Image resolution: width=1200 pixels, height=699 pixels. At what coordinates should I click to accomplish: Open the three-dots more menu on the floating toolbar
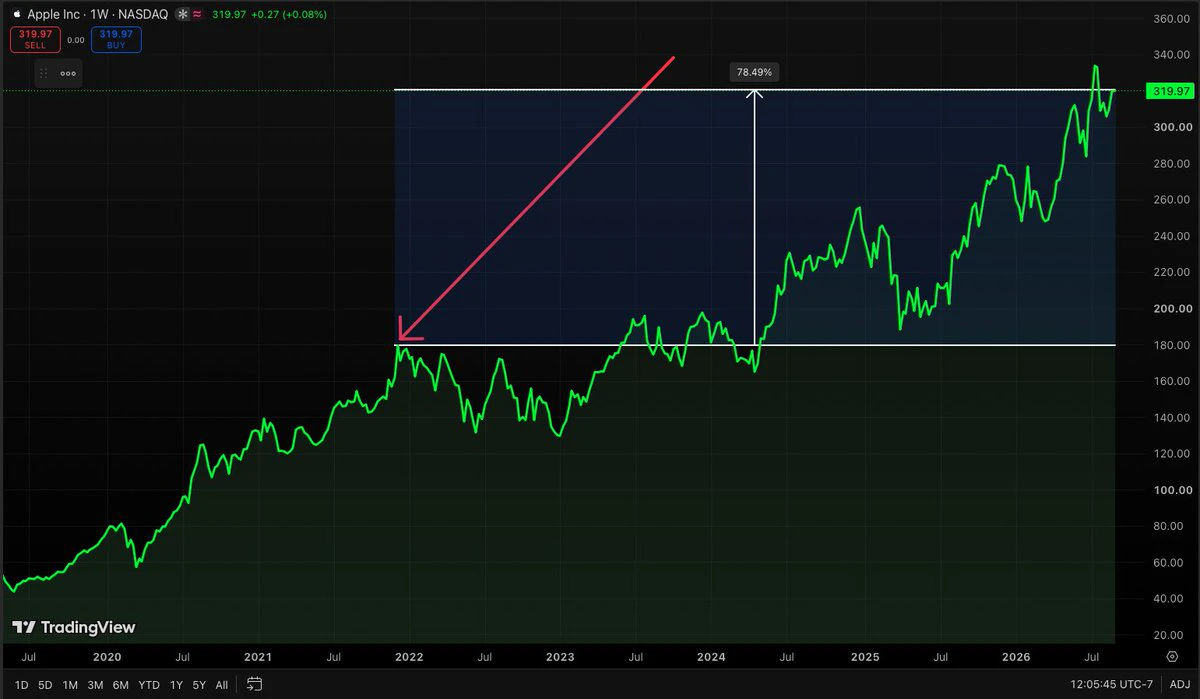click(68, 73)
